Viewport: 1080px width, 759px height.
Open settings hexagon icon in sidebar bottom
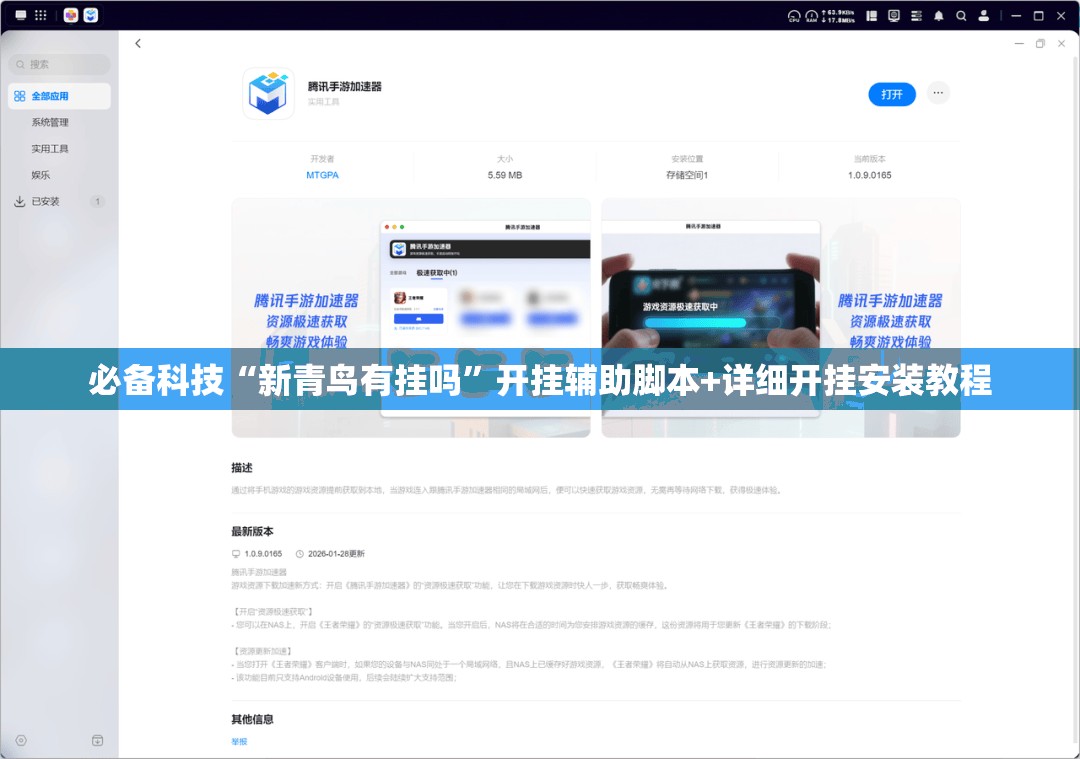tap(21, 740)
